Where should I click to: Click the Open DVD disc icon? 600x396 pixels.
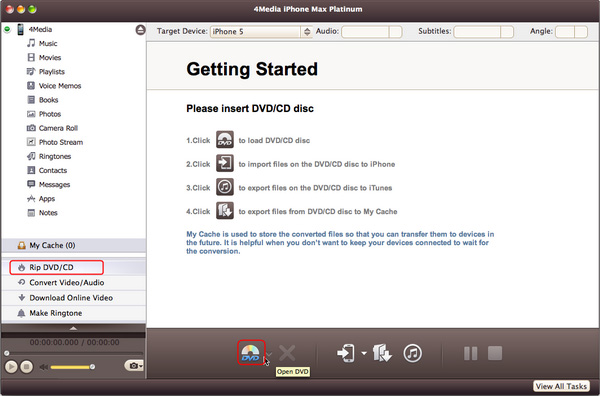[x=250, y=353]
